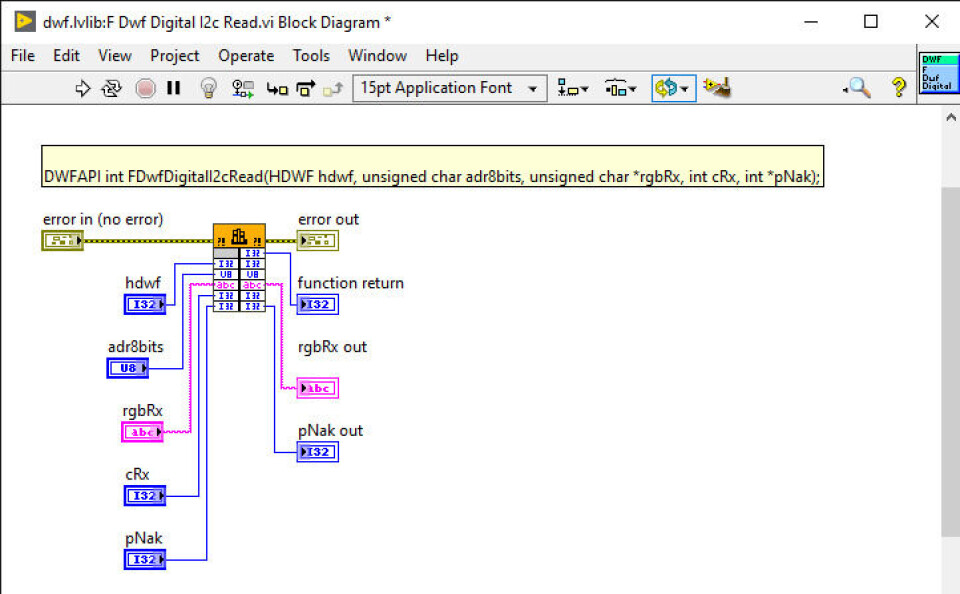
Task: Click the 'cRx' label
Action: pos(137,474)
